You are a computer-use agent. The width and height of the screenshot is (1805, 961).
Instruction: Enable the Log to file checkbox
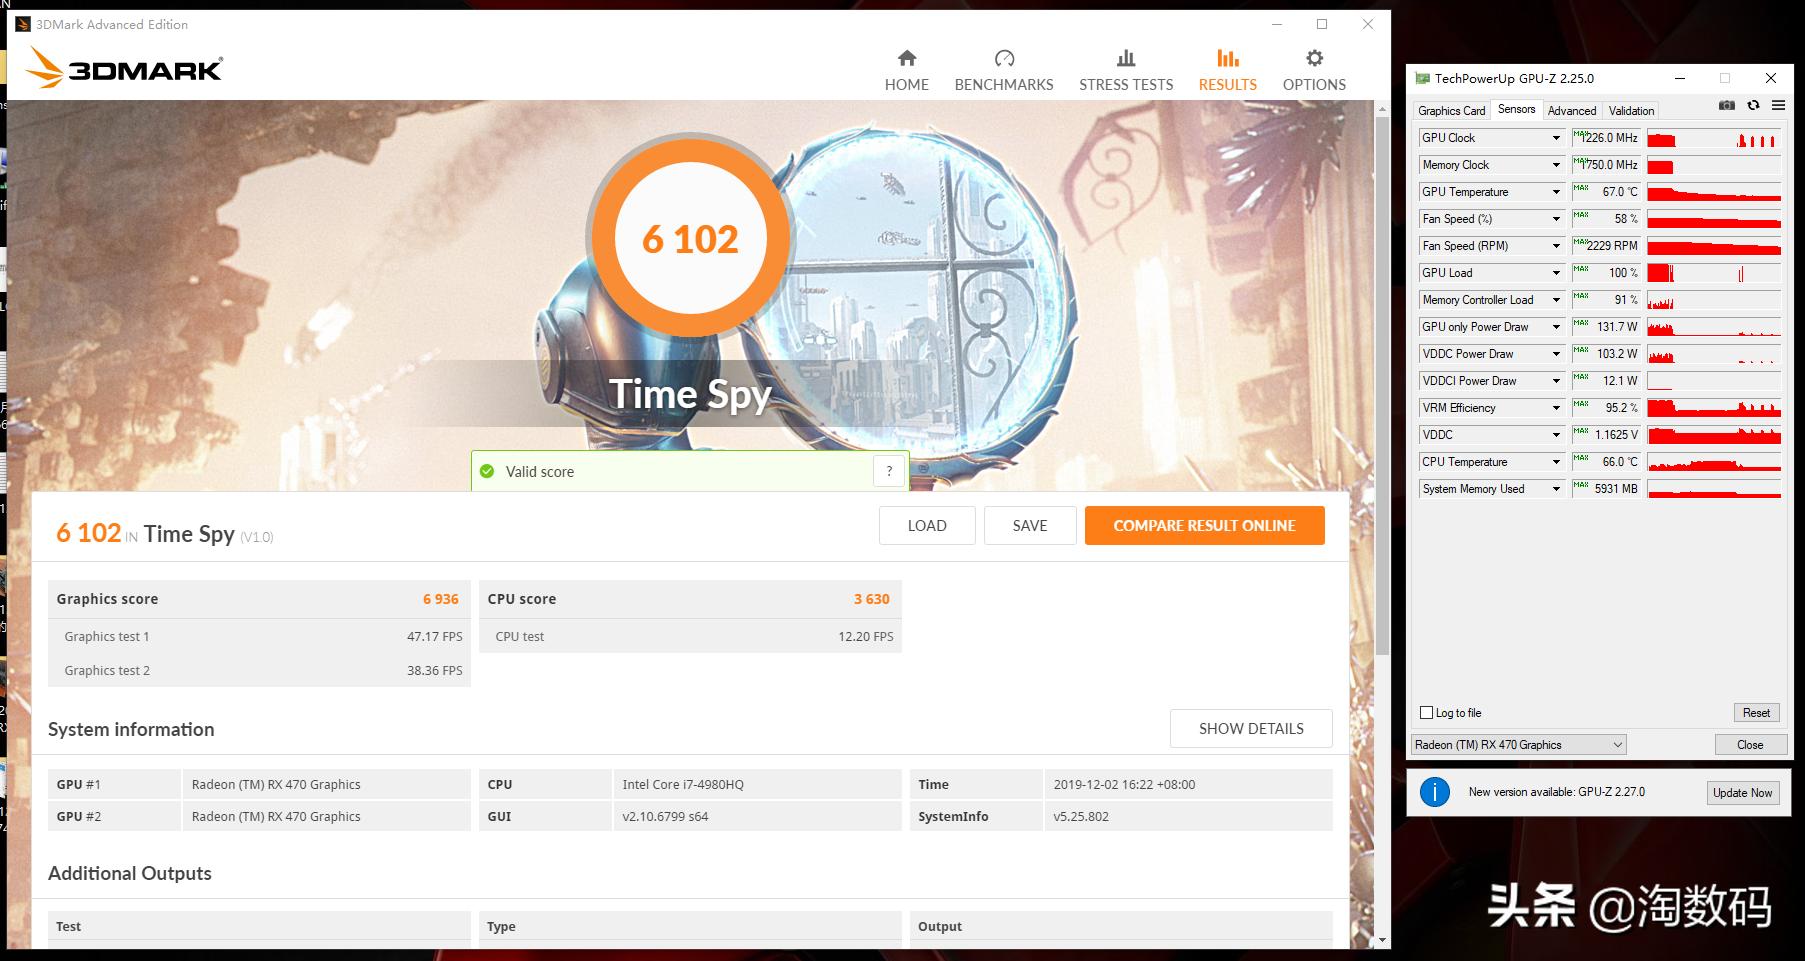pyautogui.click(x=1425, y=712)
